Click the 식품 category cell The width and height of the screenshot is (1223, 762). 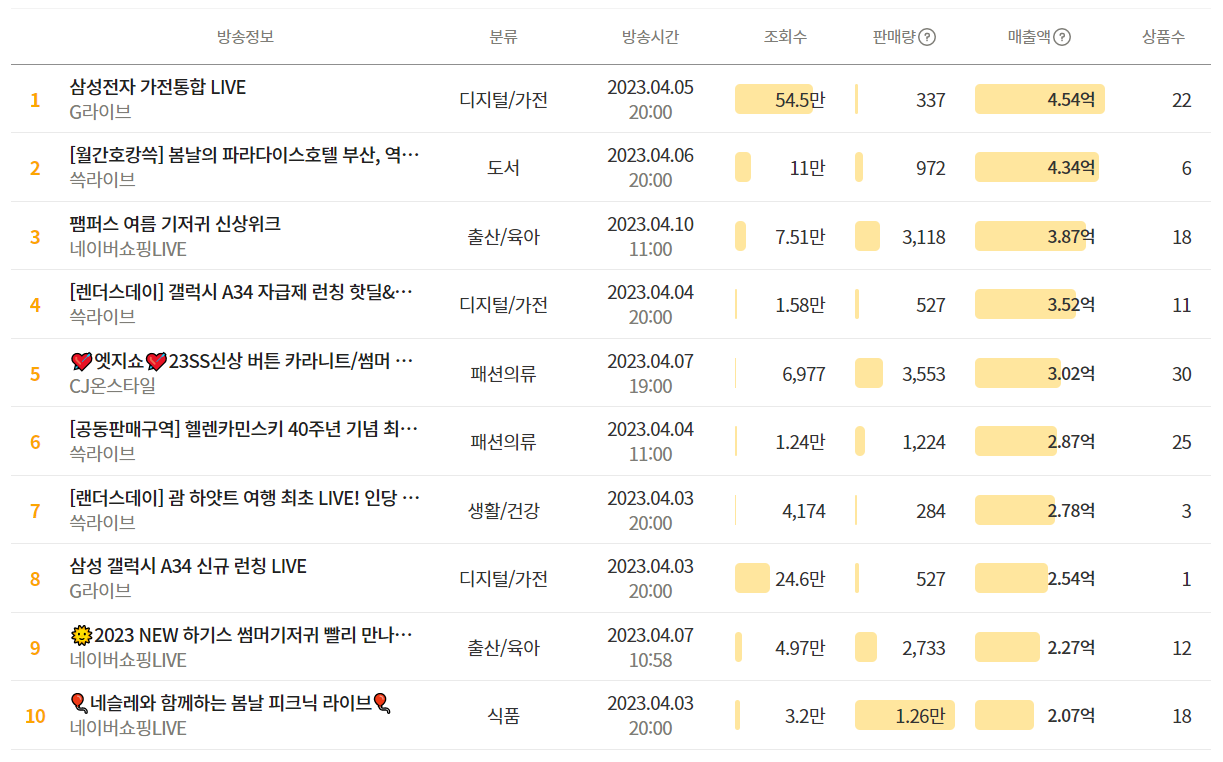(x=503, y=716)
